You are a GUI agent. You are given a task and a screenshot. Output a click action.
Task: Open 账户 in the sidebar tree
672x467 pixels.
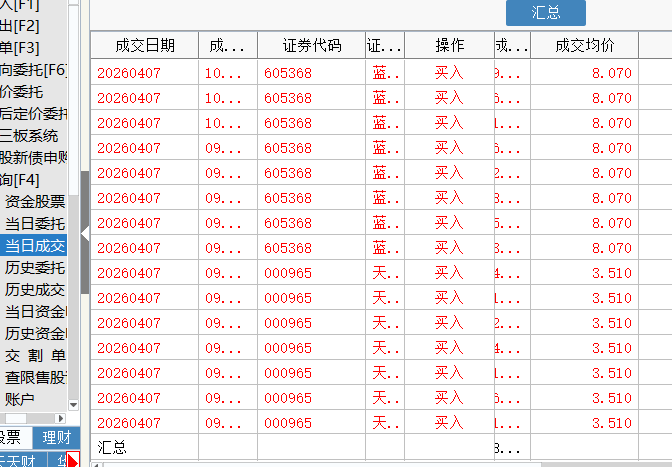[x=19, y=399]
